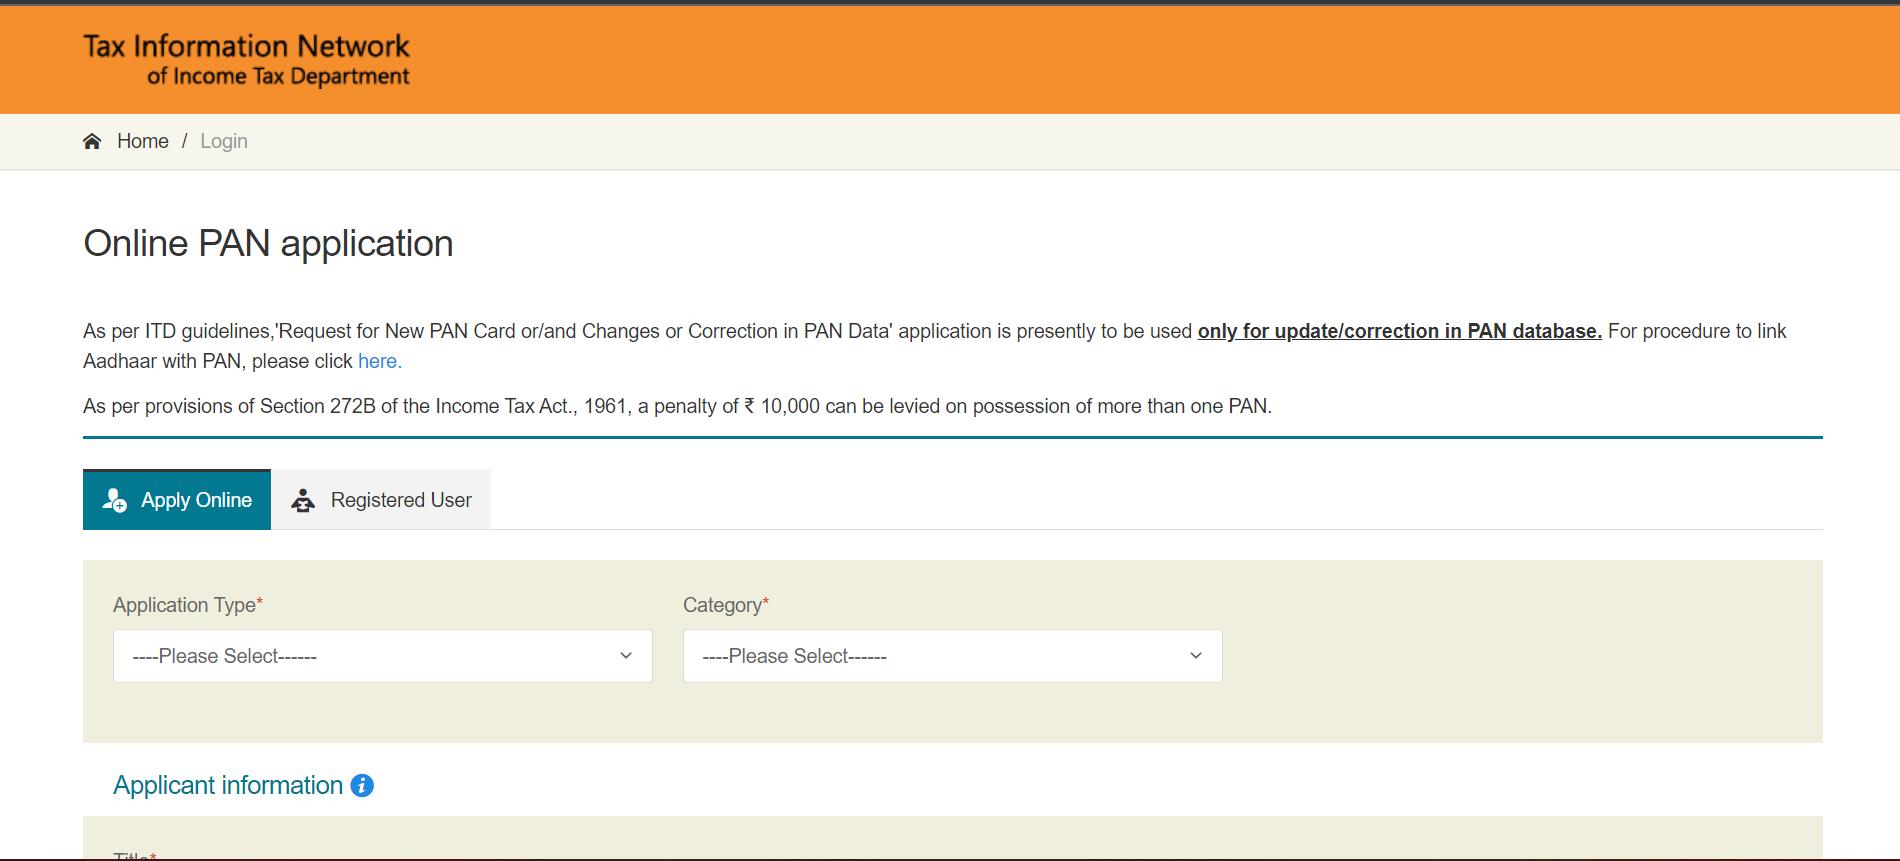Screen dimensions: 1900x861
Task: Click the Registered User person icon
Action: pos(303,500)
